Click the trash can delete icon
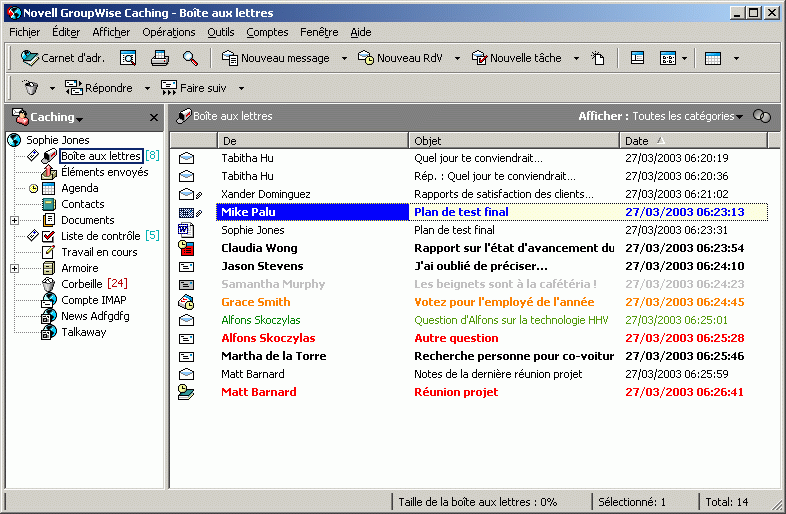Screen dimensions: 786x514 pyautogui.click(x=31, y=88)
